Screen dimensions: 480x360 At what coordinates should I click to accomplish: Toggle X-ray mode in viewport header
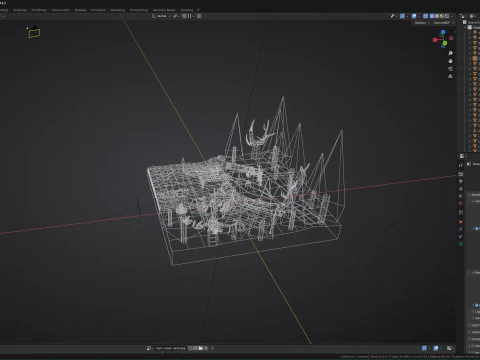click(426, 16)
